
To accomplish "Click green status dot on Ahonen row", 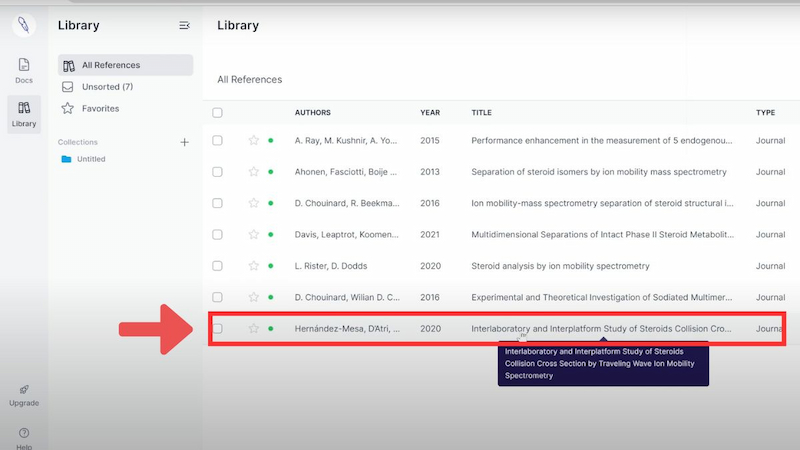I will point(271,172).
